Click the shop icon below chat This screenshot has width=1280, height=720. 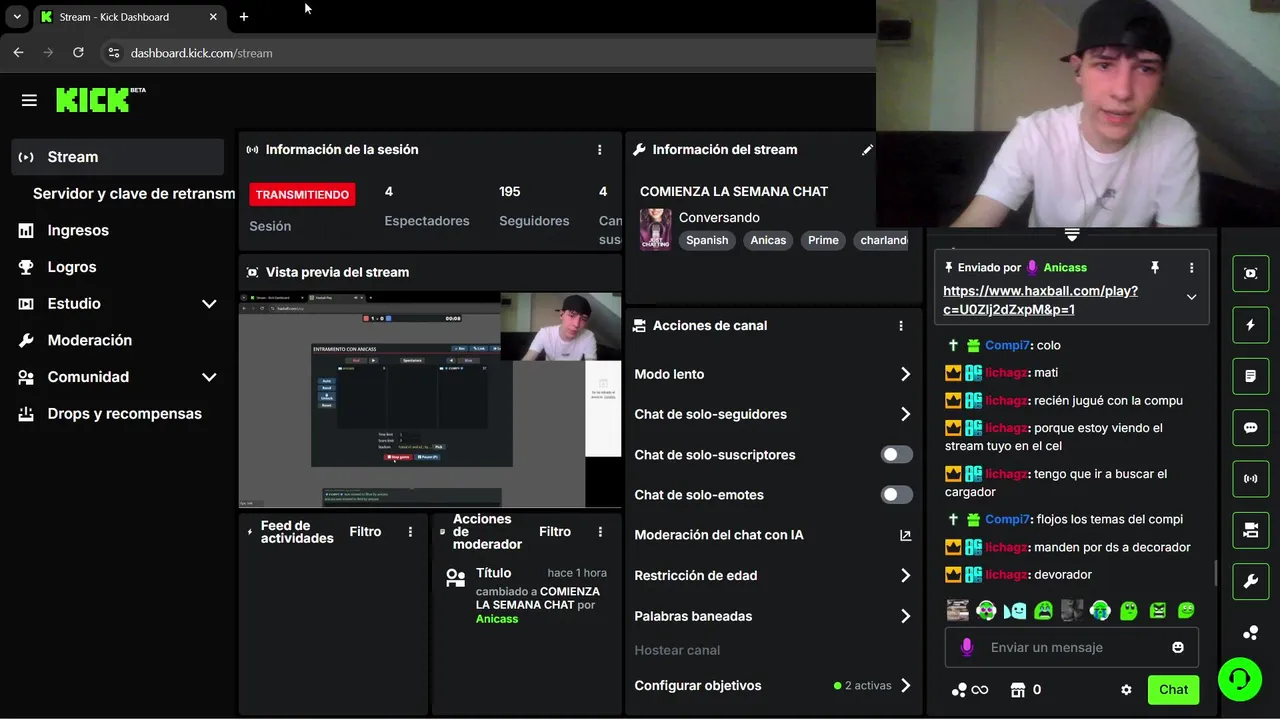tap(1018, 690)
